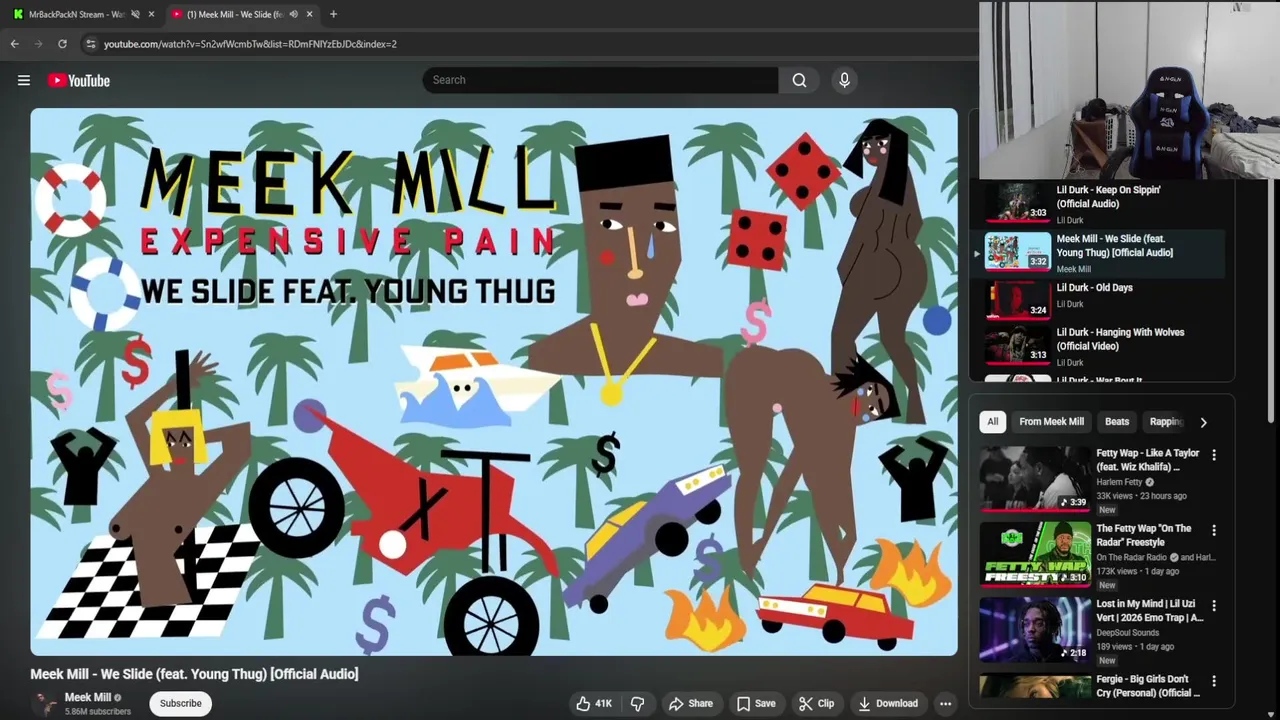Open the Meek Mill channel name link
The image size is (1280, 720).
click(x=88, y=697)
